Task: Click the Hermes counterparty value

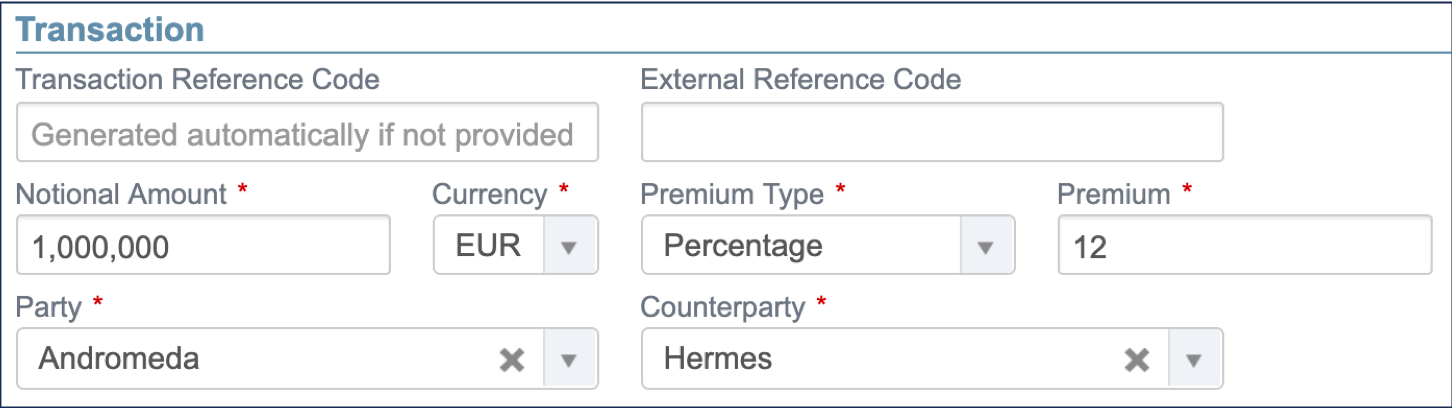Action: click(717, 359)
